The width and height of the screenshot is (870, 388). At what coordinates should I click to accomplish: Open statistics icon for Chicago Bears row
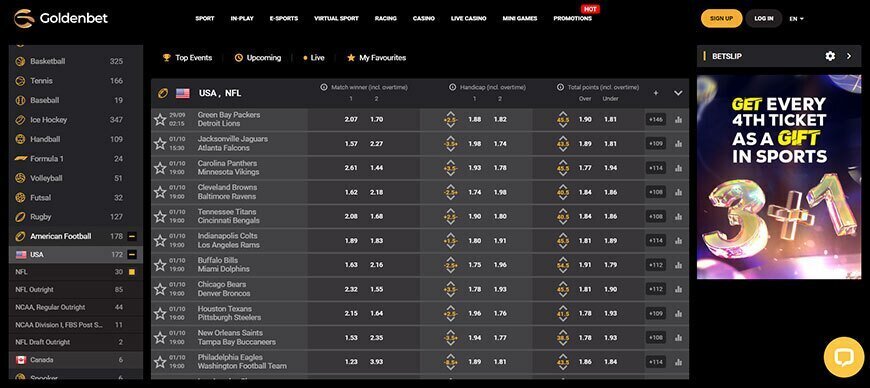click(x=678, y=289)
